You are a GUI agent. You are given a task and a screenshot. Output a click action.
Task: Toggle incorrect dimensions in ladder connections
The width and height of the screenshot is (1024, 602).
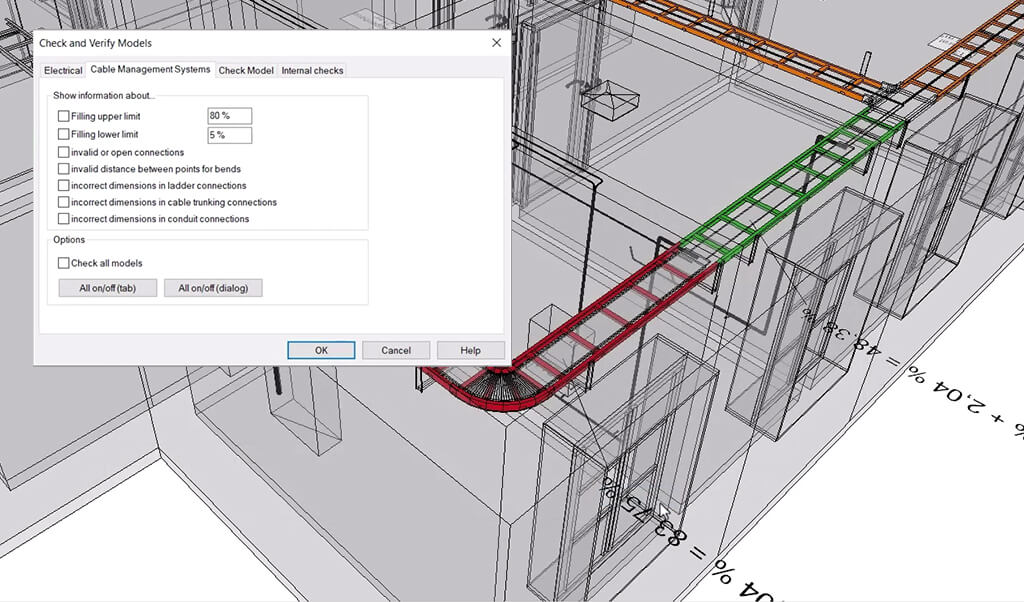click(64, 185)
